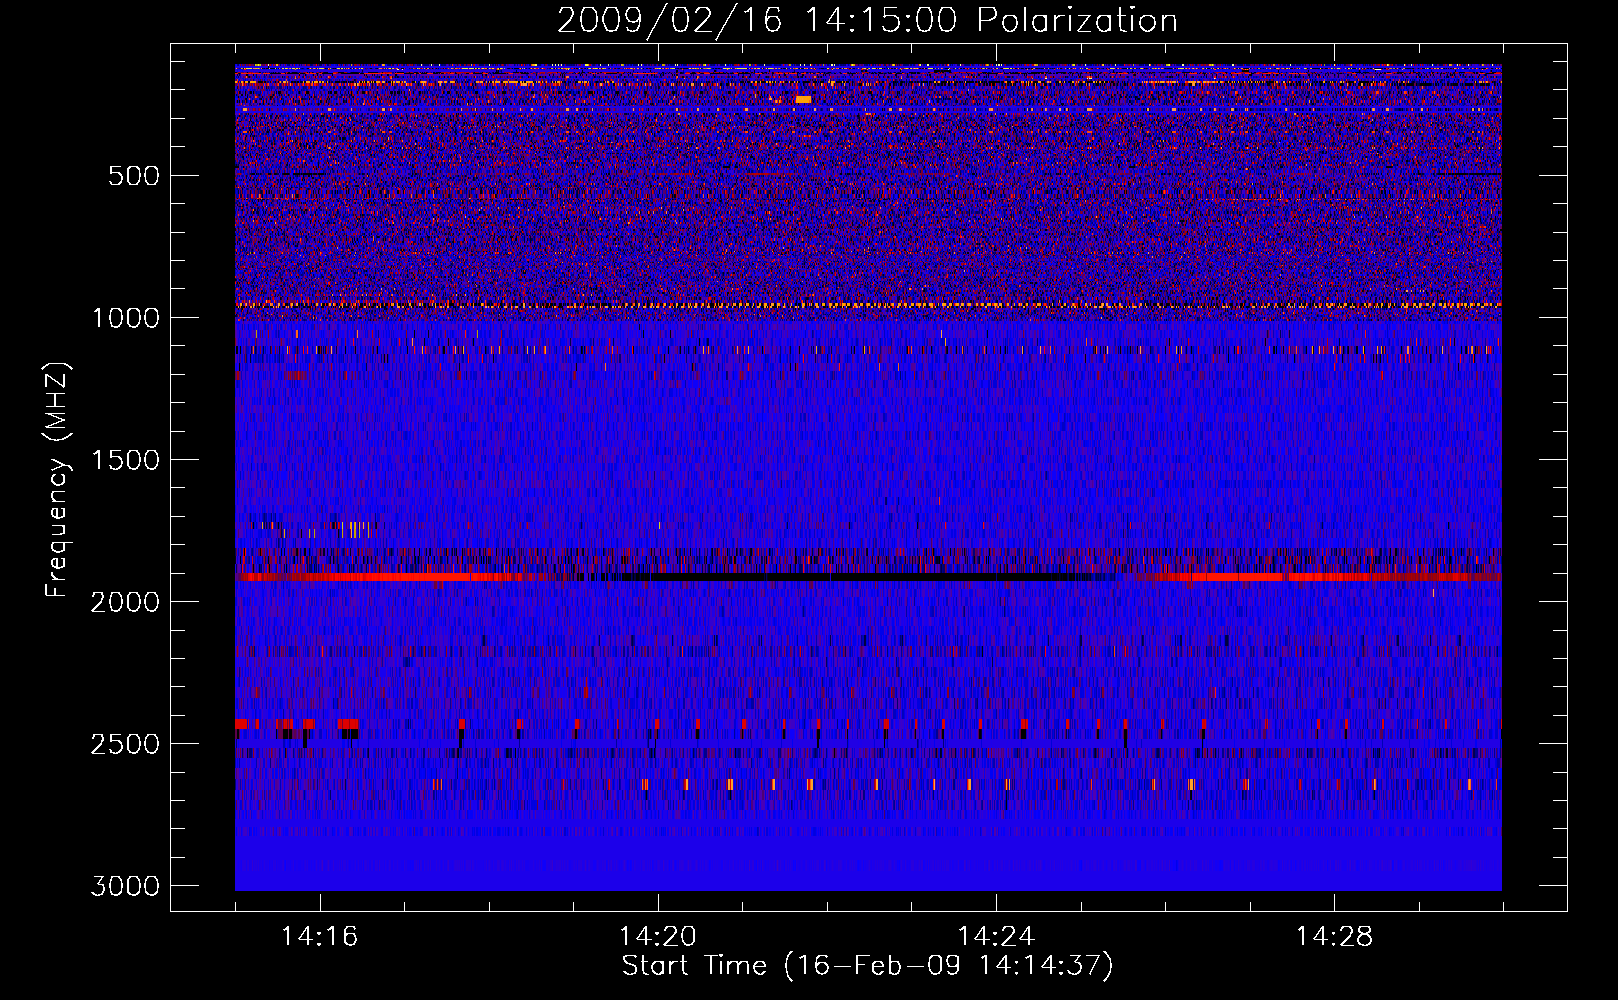1618x1000 pixels.
Task: Click the 500 frequency tick label
Action: (134, 176)
